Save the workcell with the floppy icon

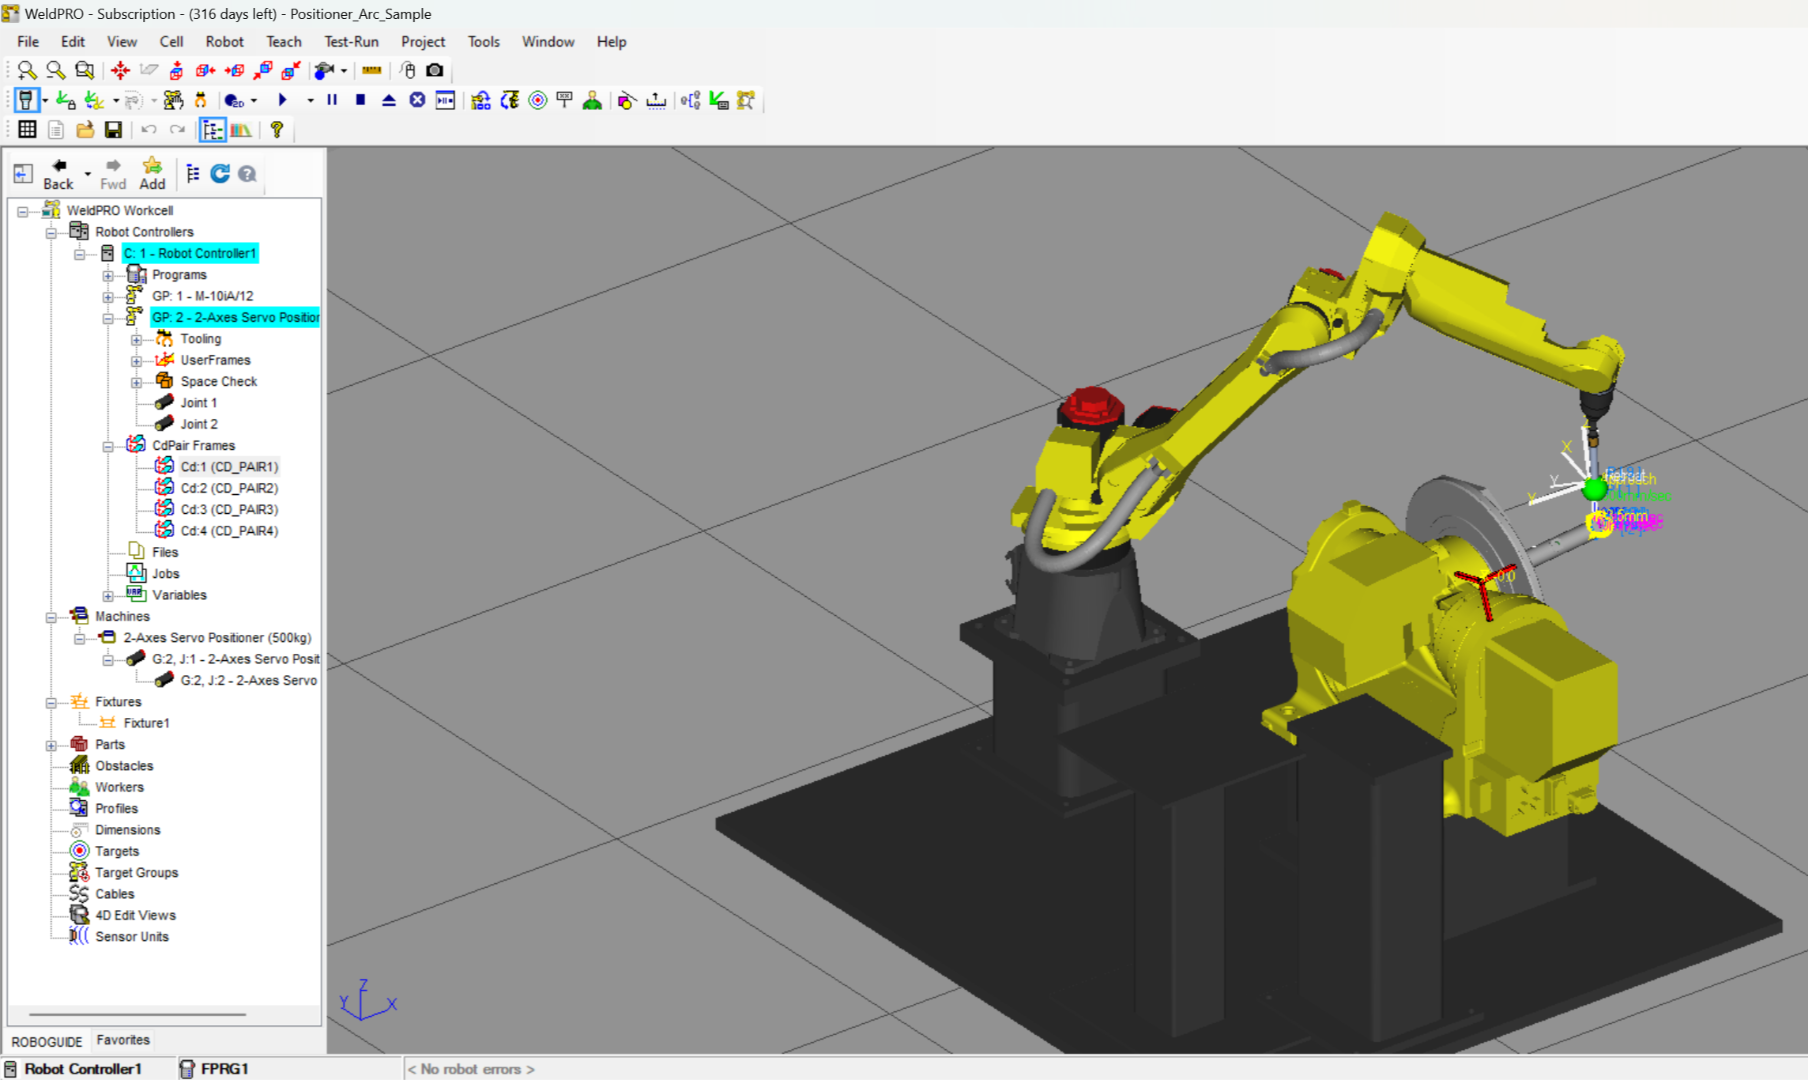pyautogui.click(x=113, y=129)
